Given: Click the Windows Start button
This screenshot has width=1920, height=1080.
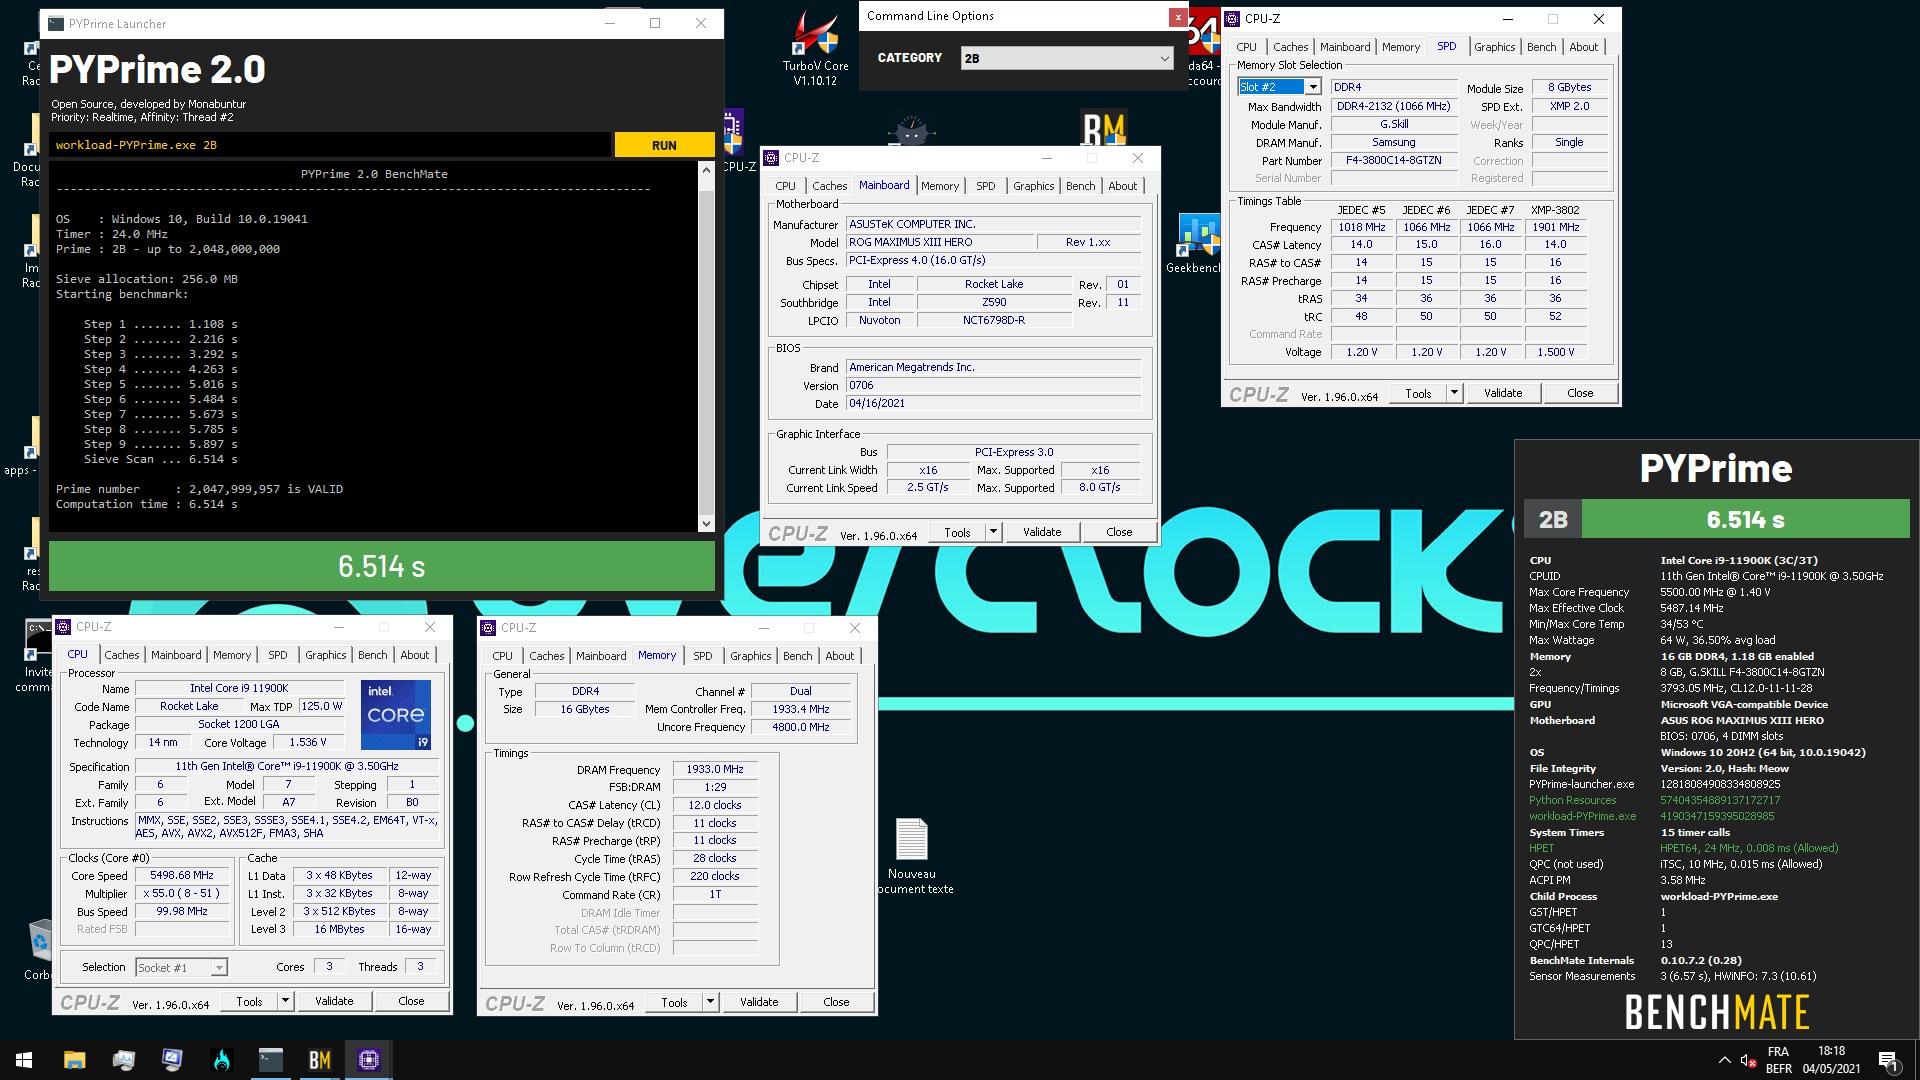Looking at the screenshot, I should pos(24,1060).
